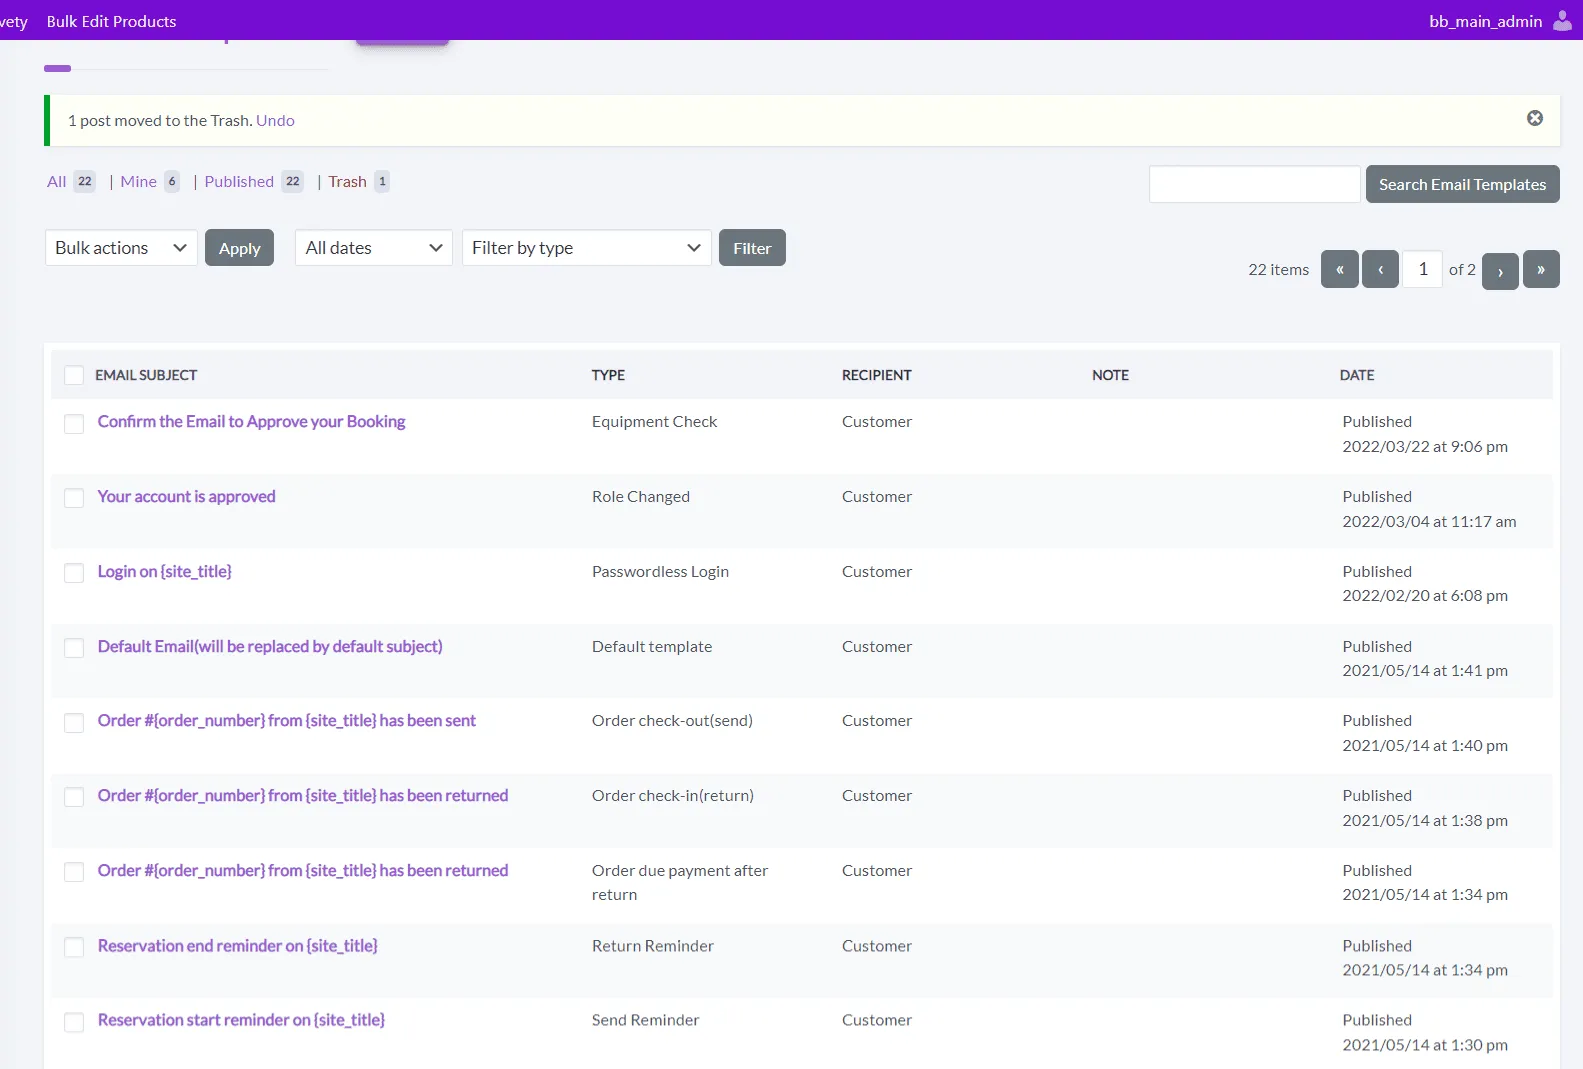
Task: Tick the checkbox for Login on {site_title}
Action: [74, 573]
